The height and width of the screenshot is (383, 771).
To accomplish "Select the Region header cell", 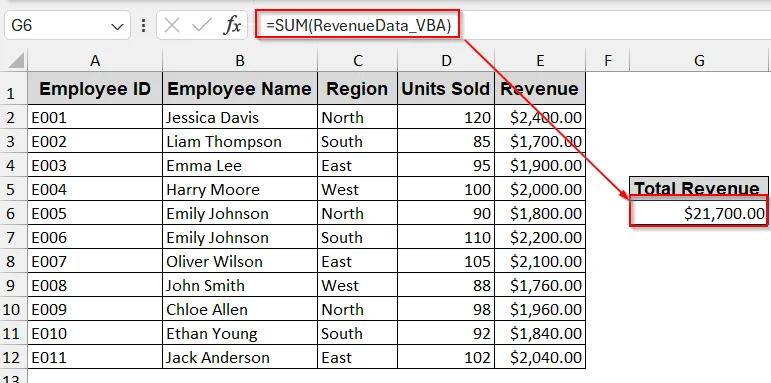I will [357, 88].
